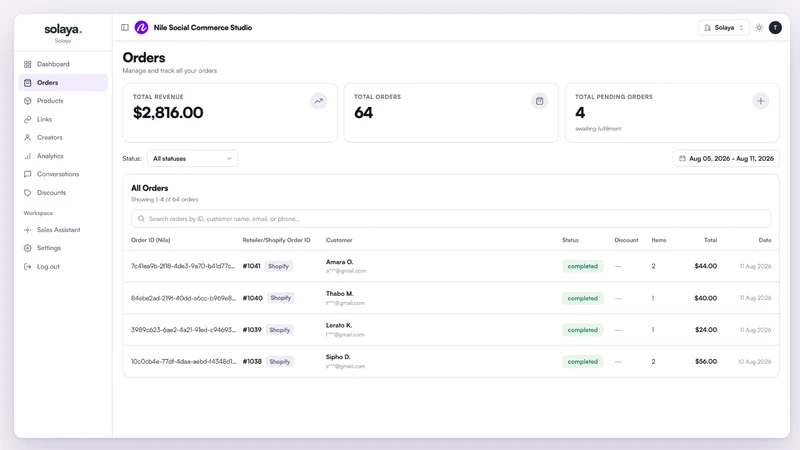The height and width of the screenshot is (450, 800).
Task: Select customer Thabo M.
Action: pyautogui.click(x=340, y=294)
